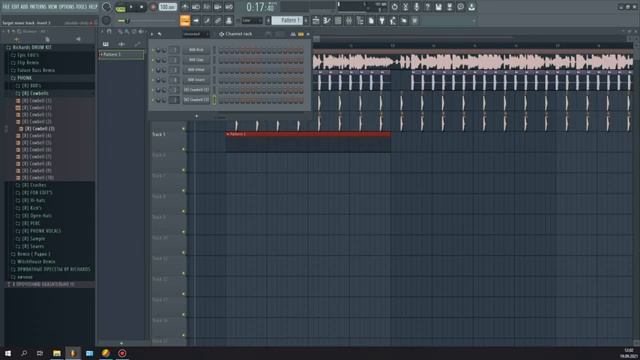Click the time display showing 0:17
The width and height of the screenshot is (640, 360).
coord(261,7)
